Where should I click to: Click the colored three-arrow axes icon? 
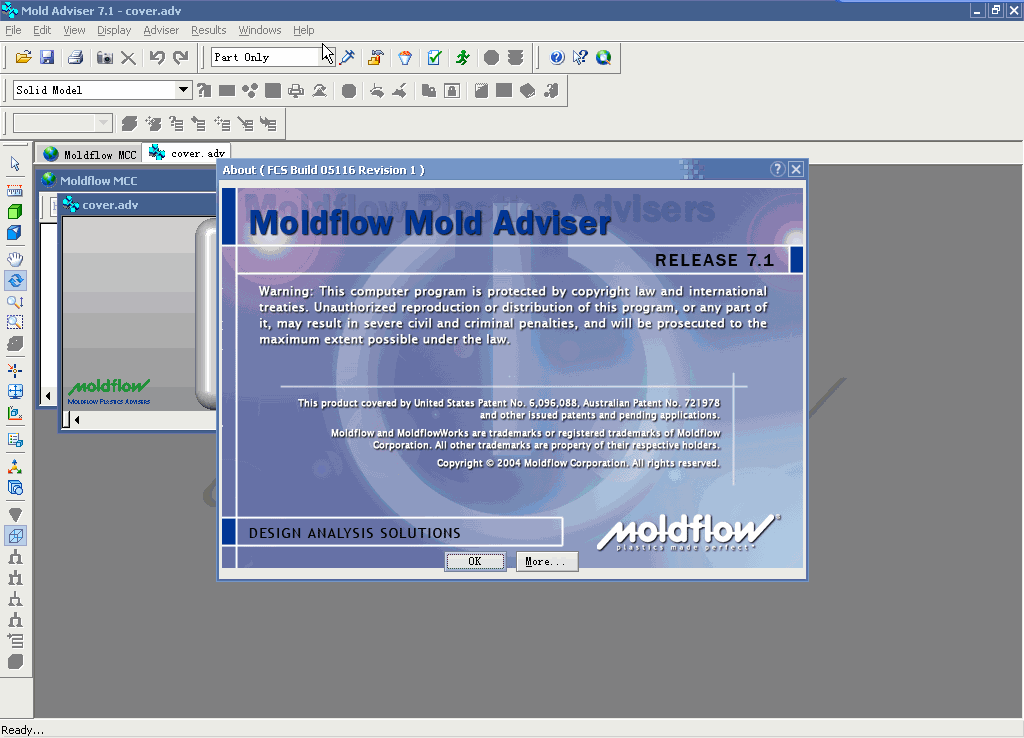tap(15, 467)
